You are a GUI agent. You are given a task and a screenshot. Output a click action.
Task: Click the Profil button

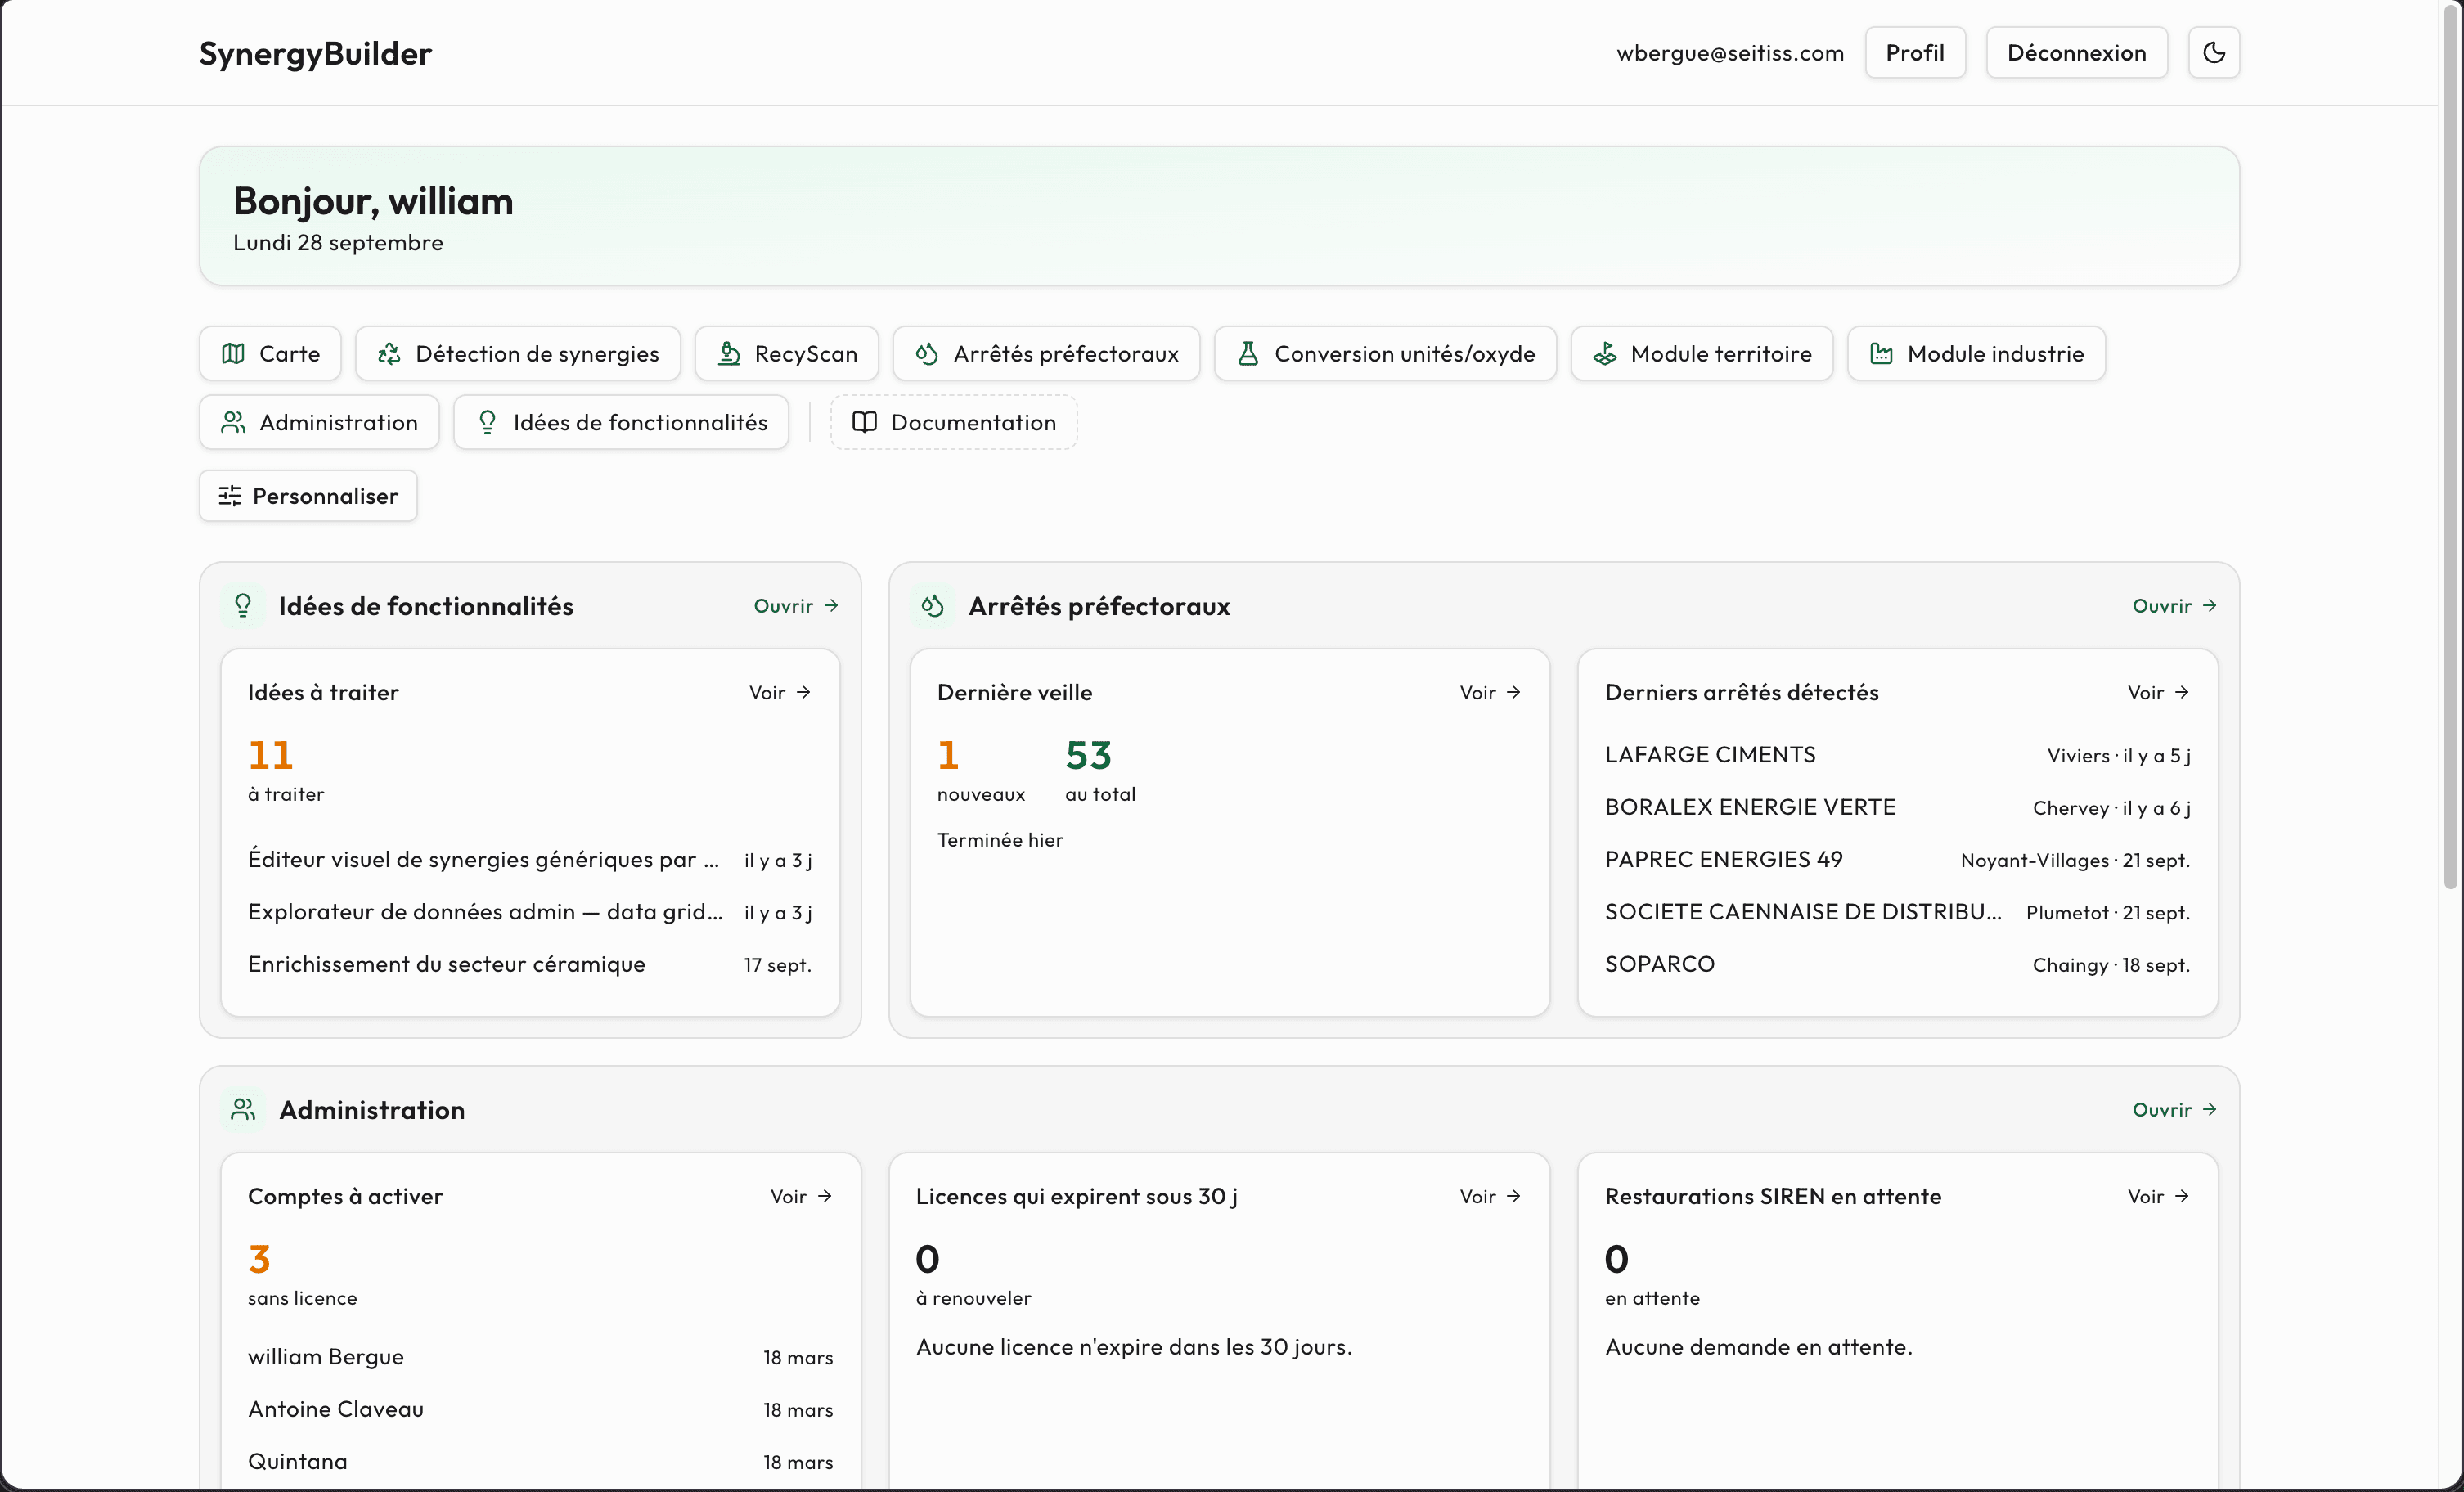[1915, 52]
